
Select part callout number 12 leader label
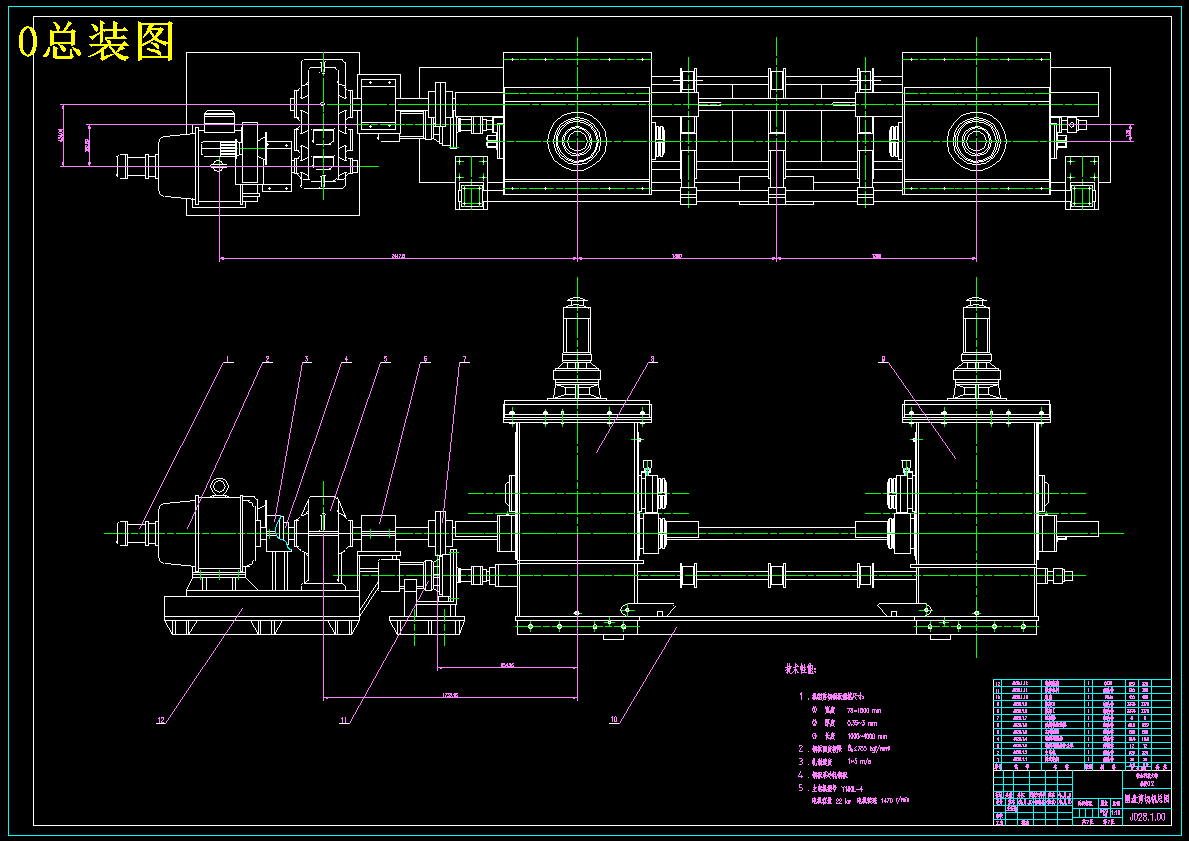pos(162,720)
